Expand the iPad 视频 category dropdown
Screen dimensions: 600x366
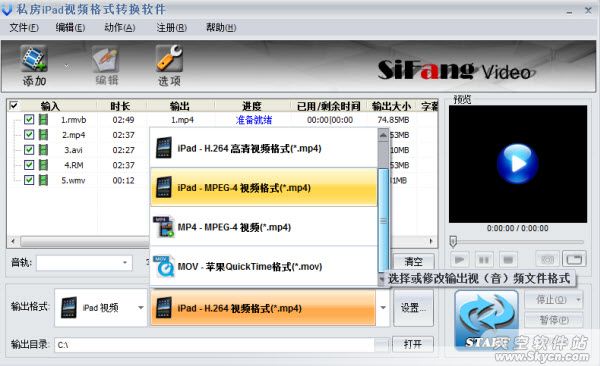point(141,307)
